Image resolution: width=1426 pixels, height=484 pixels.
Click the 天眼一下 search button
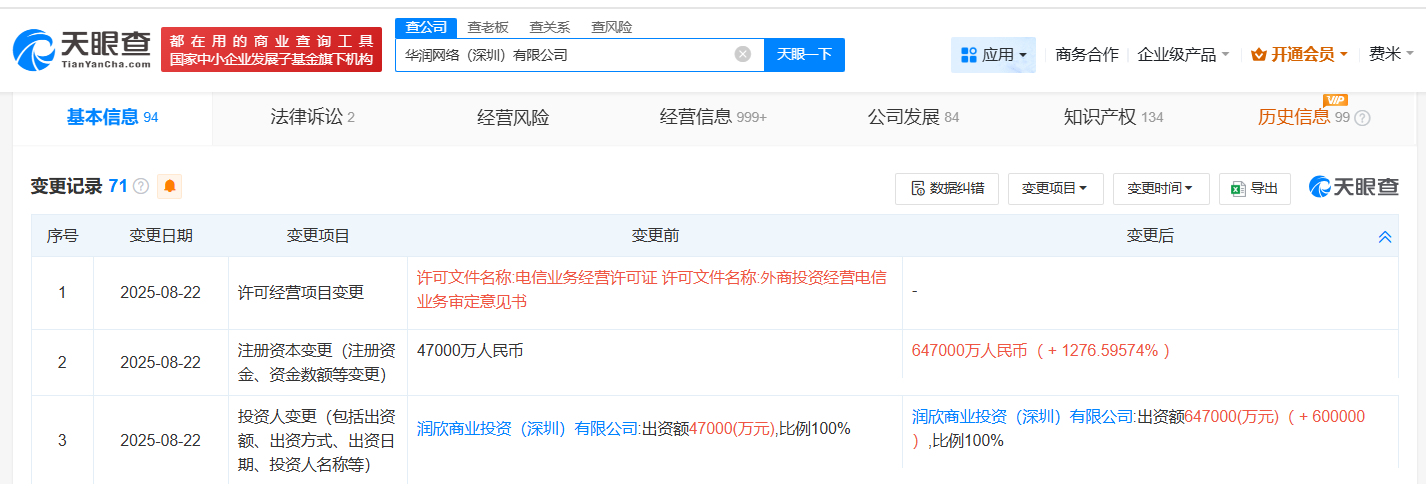(x=804, y=55)
